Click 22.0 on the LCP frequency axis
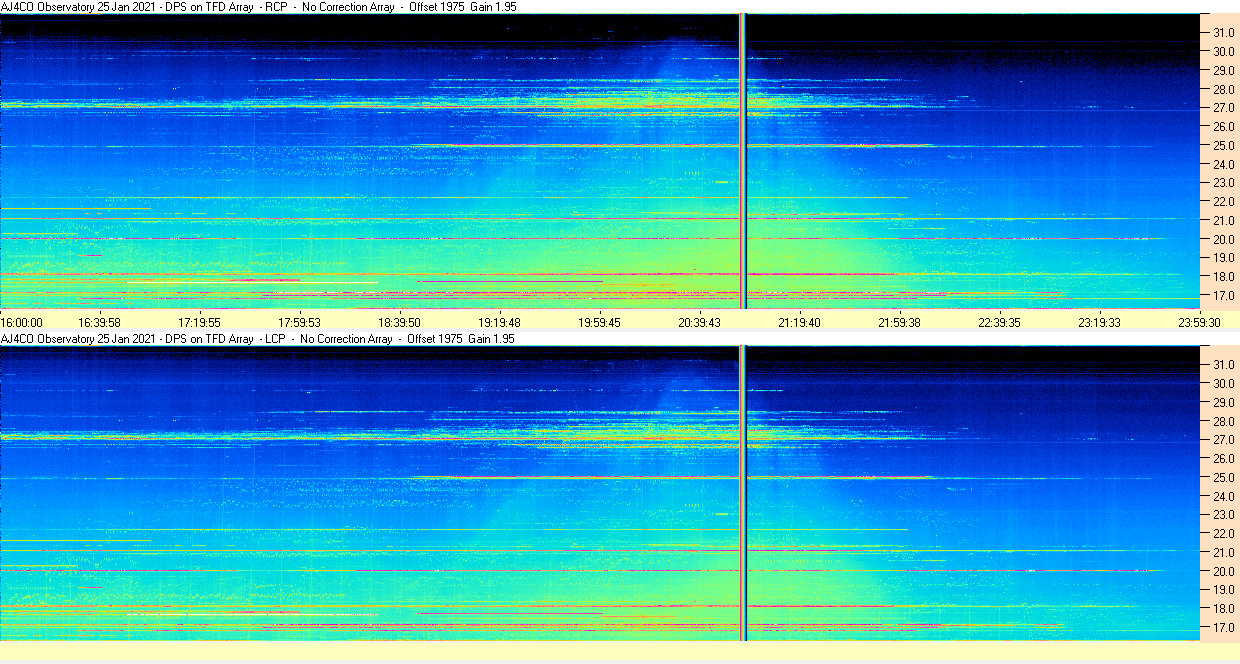 click(x=1224, y=534)
